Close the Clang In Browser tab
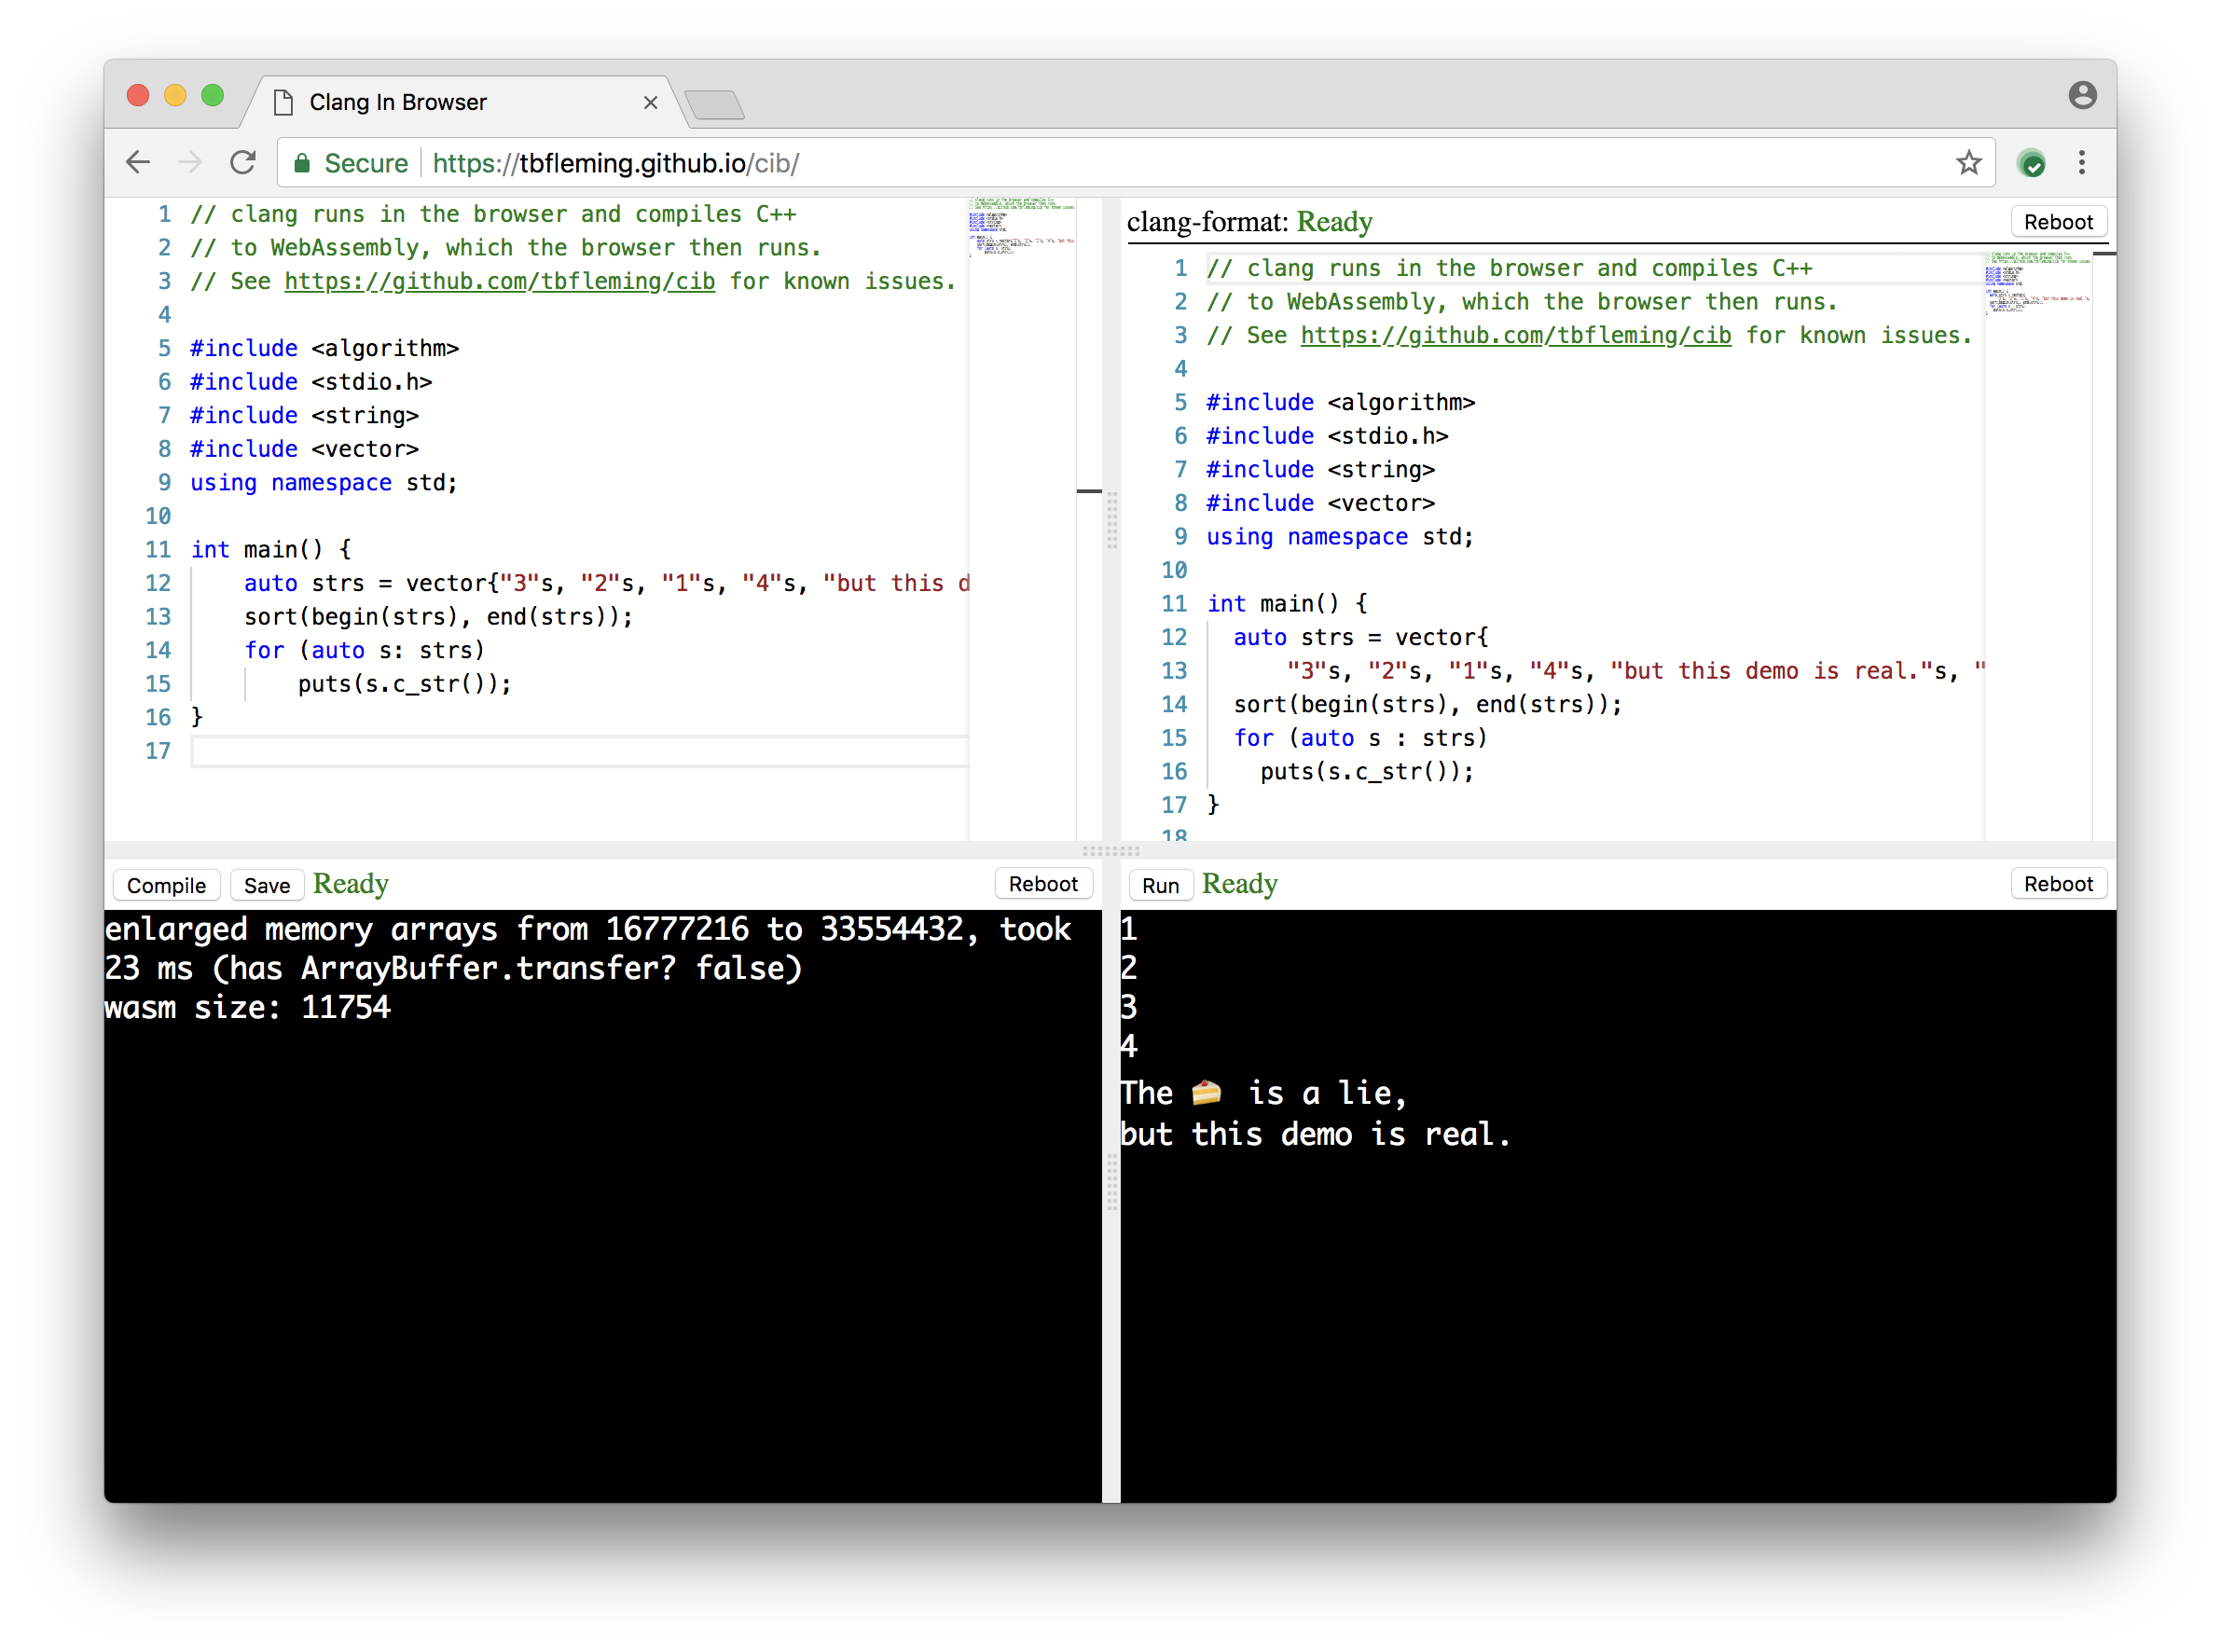Viewport: 2221px width, 1652px height. (x=650, y=102)
